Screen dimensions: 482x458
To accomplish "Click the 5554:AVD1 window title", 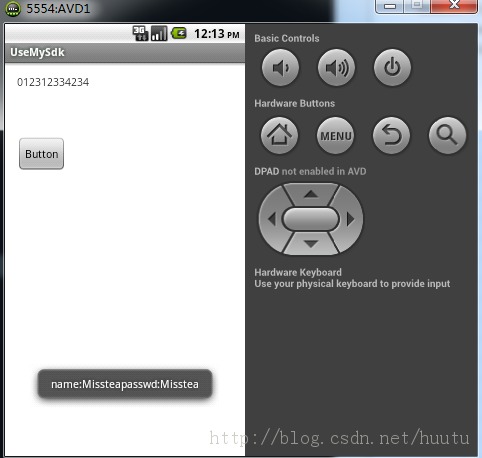I will pyautogui.click(x=58, y=9).
